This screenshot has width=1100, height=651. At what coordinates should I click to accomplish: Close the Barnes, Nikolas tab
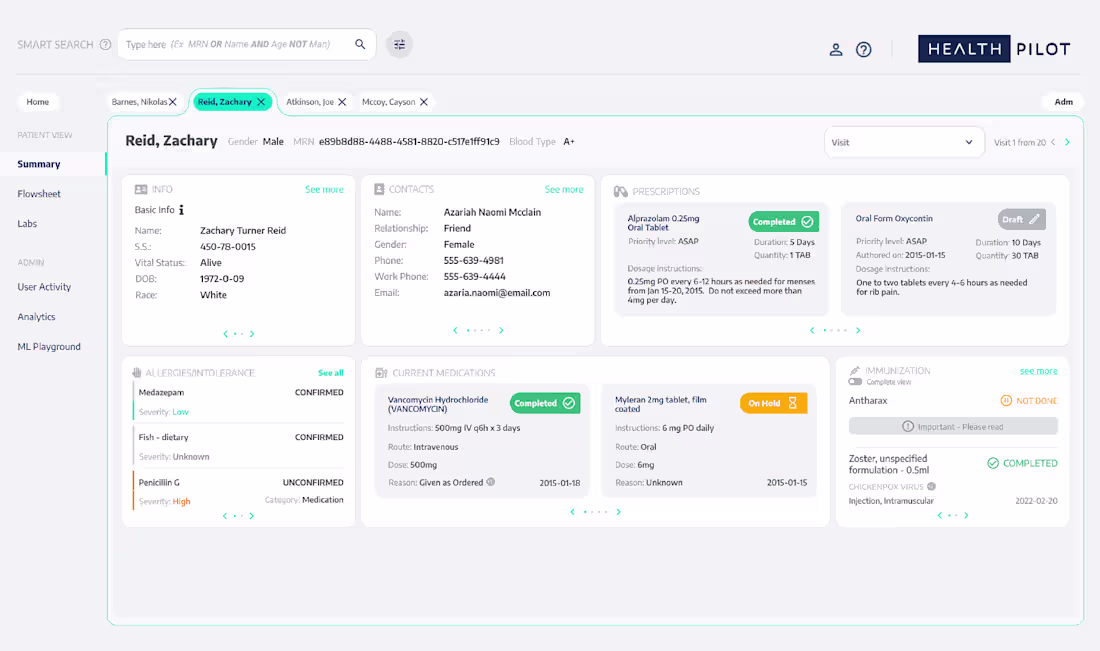tap(173, 102)
